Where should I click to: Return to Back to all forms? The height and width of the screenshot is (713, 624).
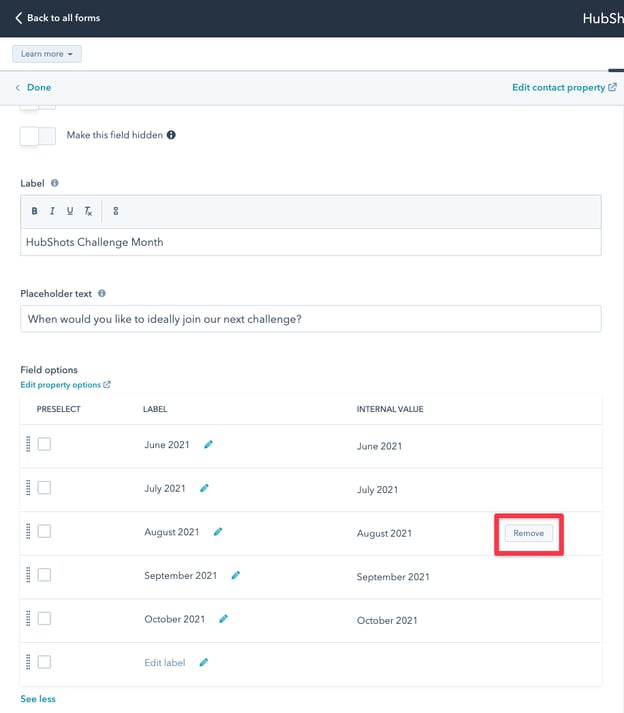click(x=58, y=18)
